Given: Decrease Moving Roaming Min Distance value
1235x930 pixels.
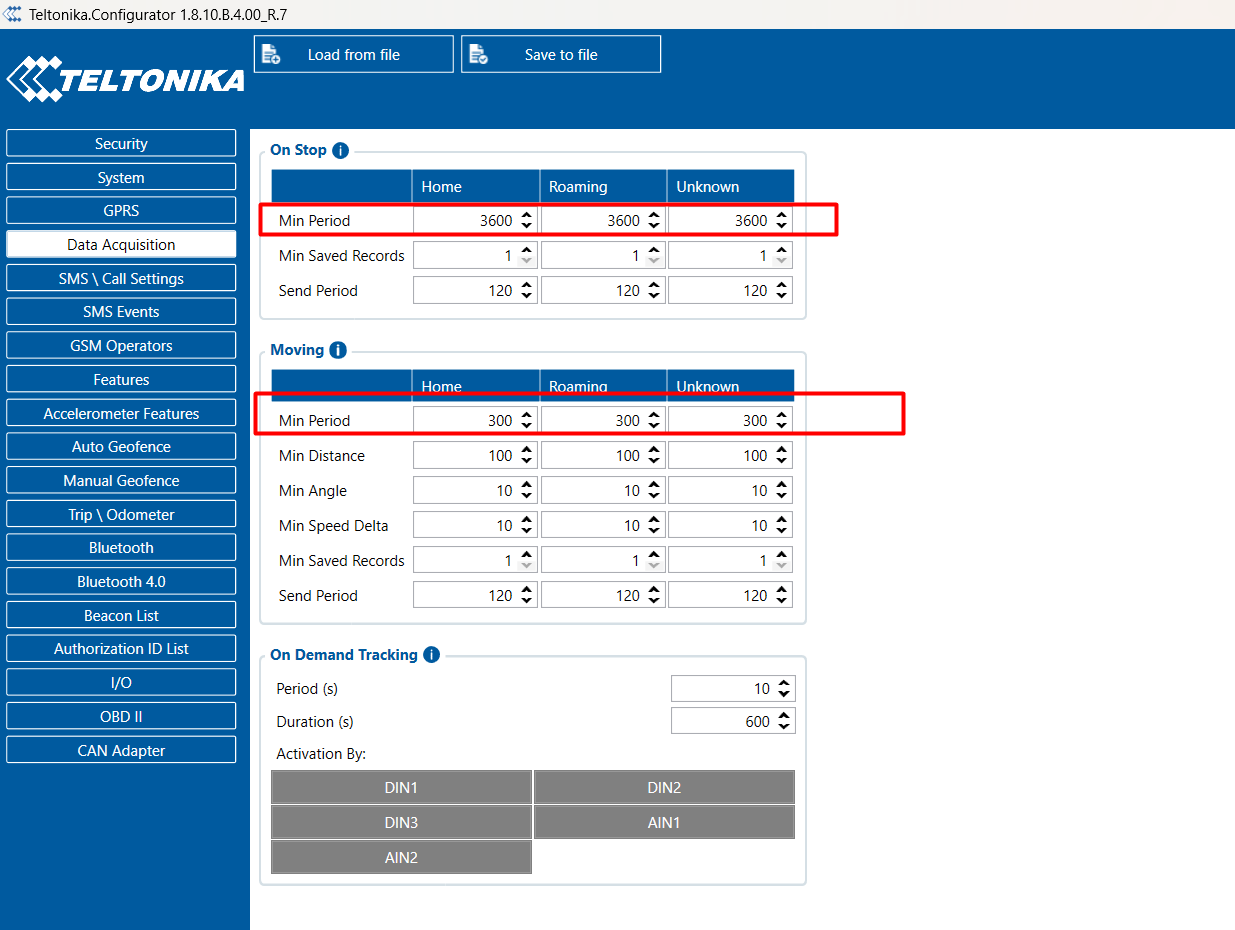Looking at the screenshot, I should point(654,461).
